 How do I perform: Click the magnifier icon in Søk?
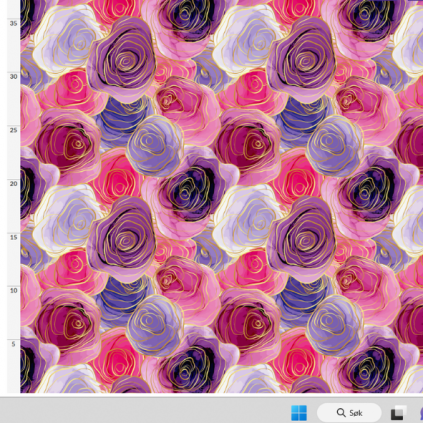341,413
